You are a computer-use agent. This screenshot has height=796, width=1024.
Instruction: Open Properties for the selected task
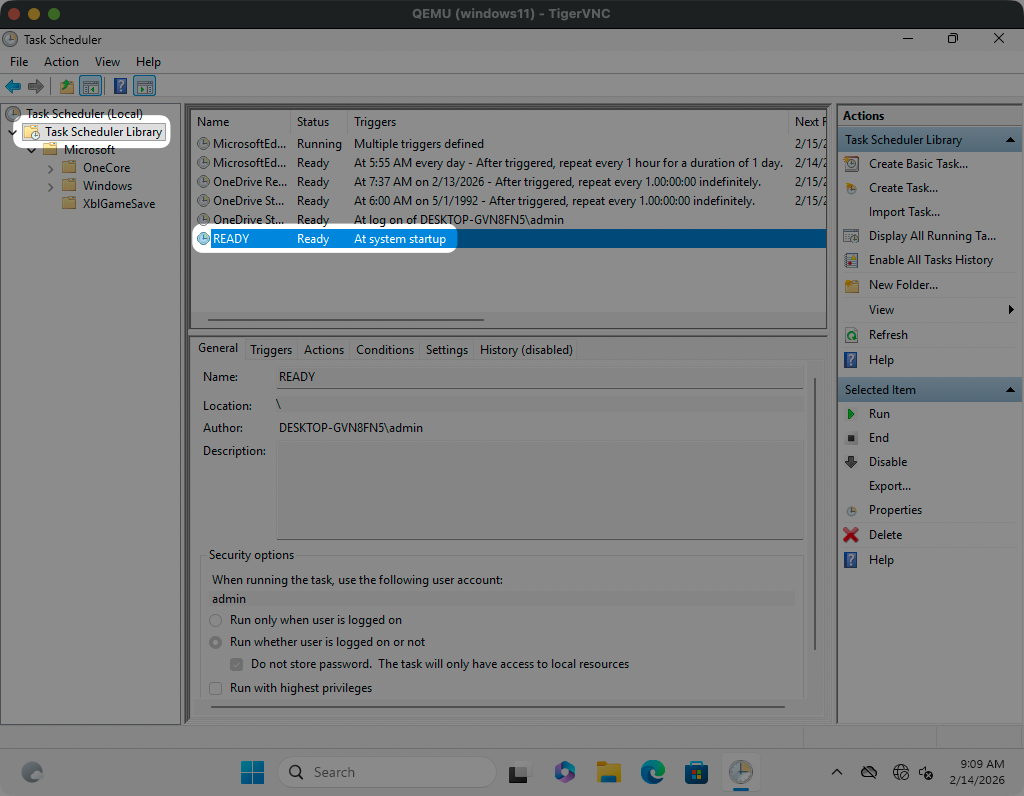895,510
